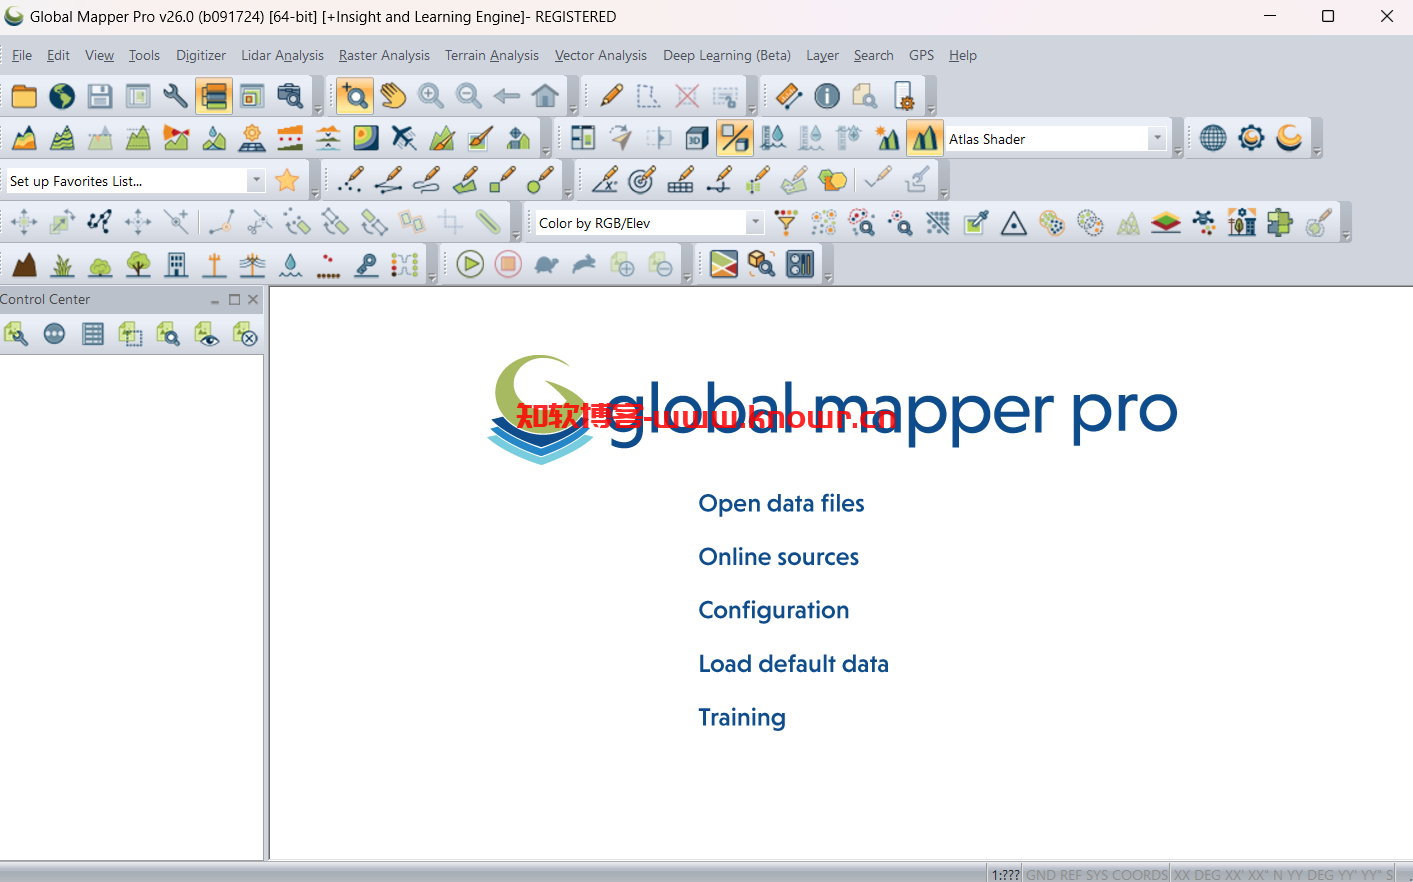Screen dimensions: 1413x882
Task: Click the water drop classification icon
Action: tap(290, 264)
